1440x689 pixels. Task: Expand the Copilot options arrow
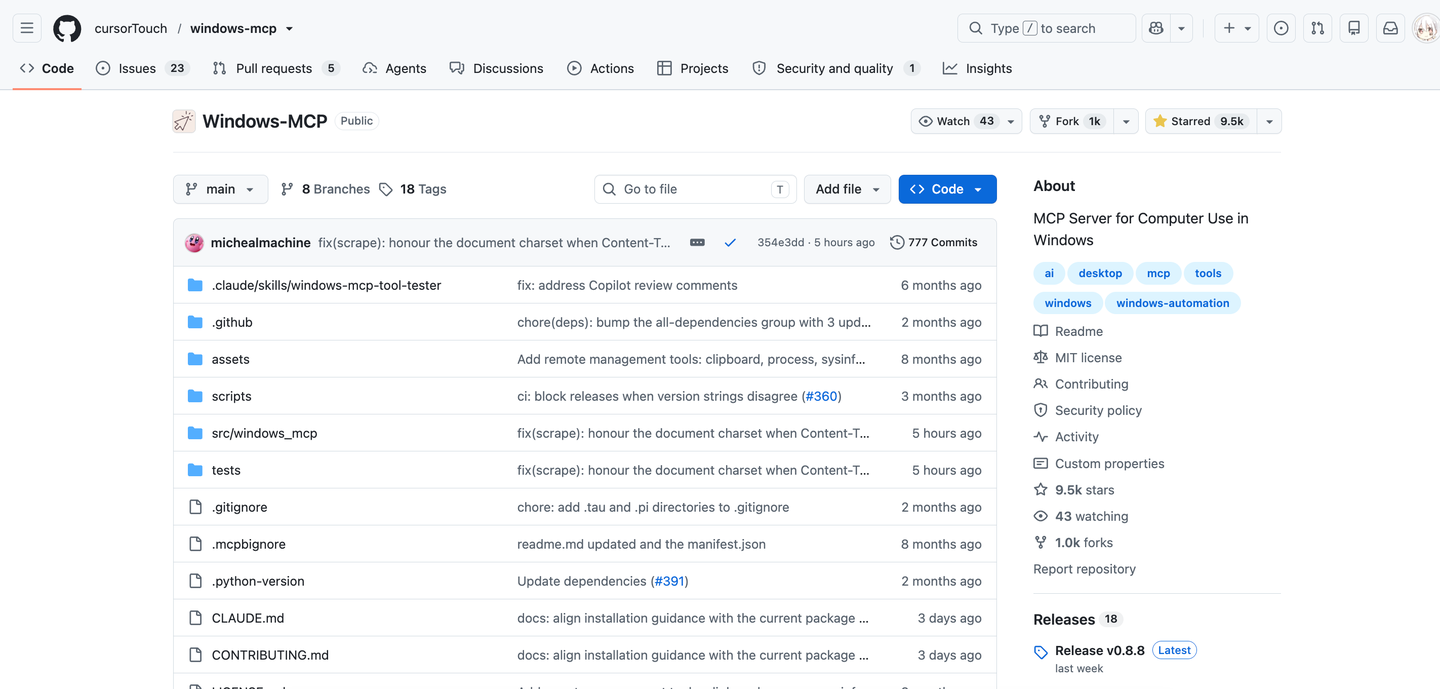pyautogui.click(x=1182, y=28)
